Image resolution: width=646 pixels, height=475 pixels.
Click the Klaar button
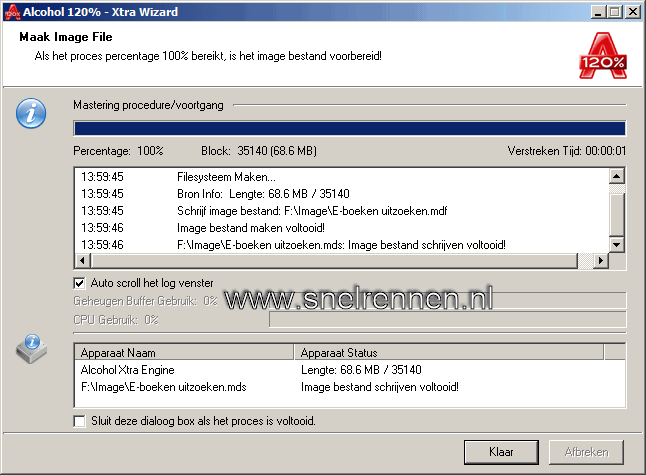tap(501, 452)
